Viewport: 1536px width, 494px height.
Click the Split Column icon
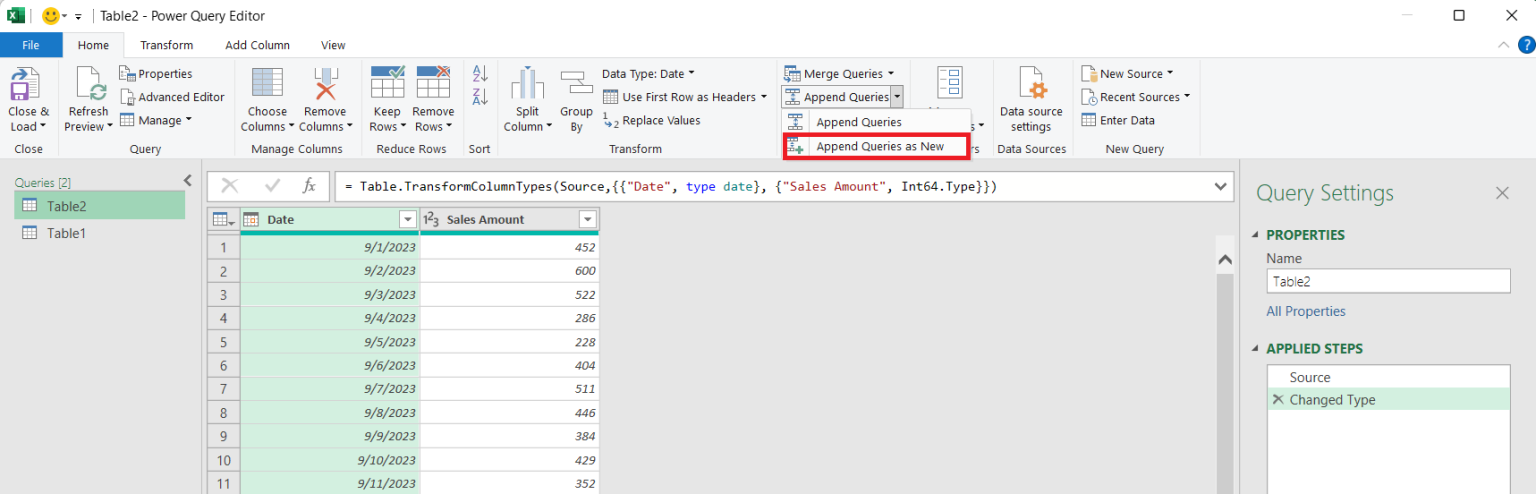527,85
